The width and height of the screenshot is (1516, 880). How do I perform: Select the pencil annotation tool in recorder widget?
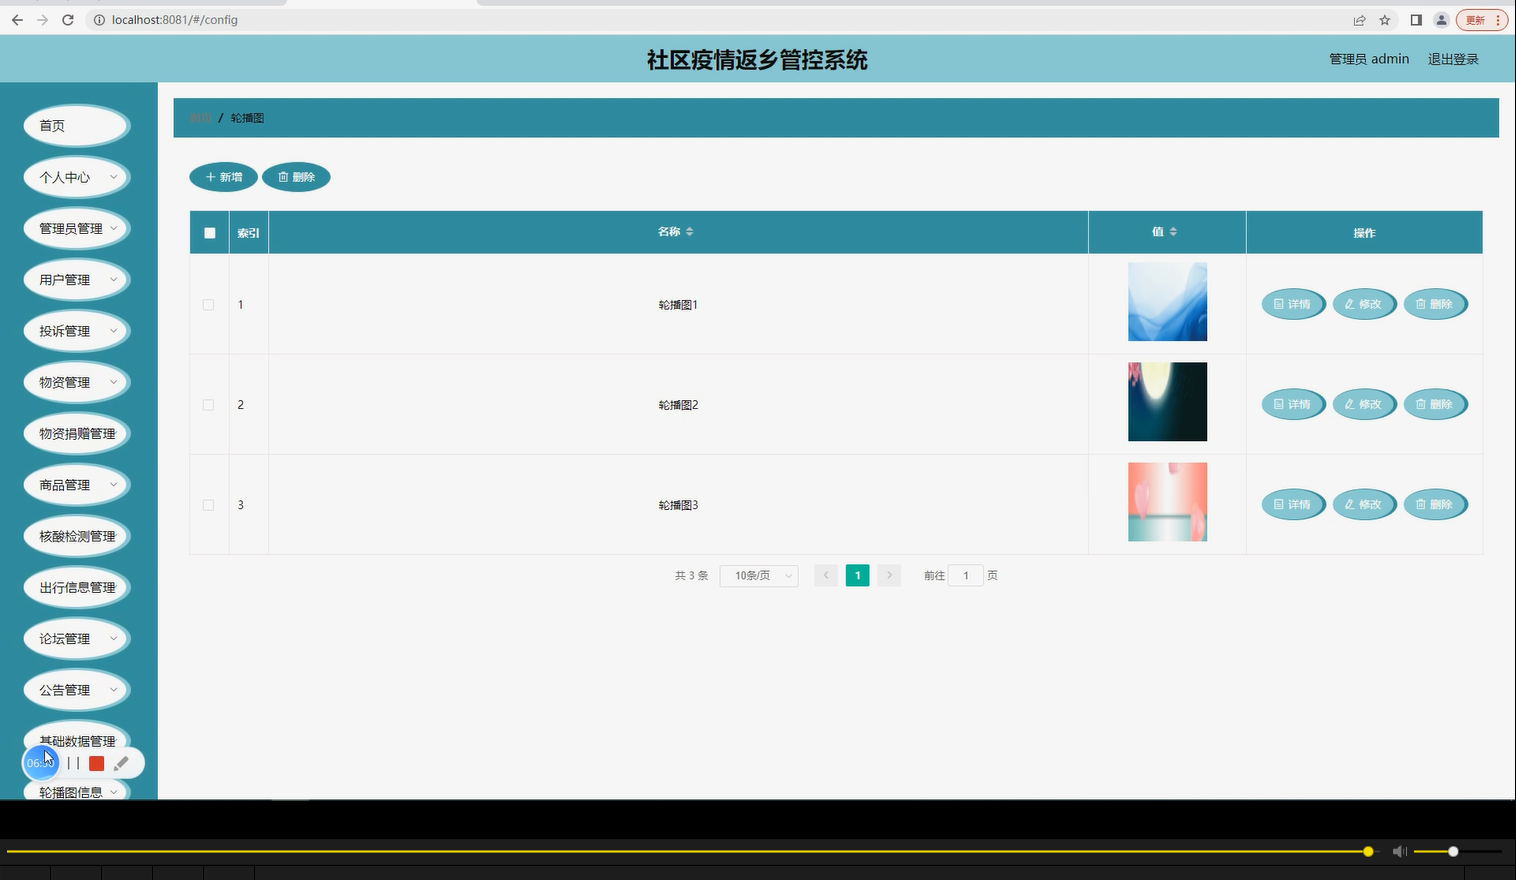click(x=121, y=763)
